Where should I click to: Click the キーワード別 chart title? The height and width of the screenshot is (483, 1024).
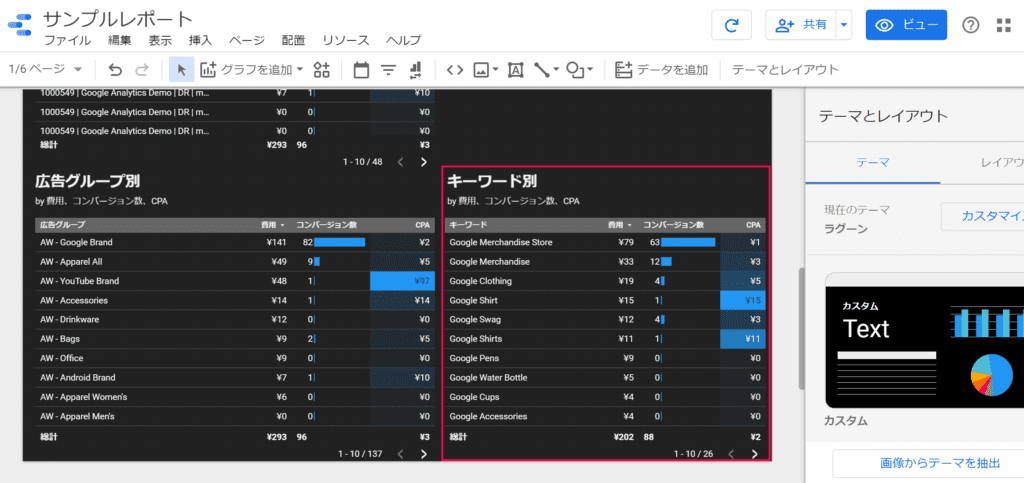click(492, 181)
